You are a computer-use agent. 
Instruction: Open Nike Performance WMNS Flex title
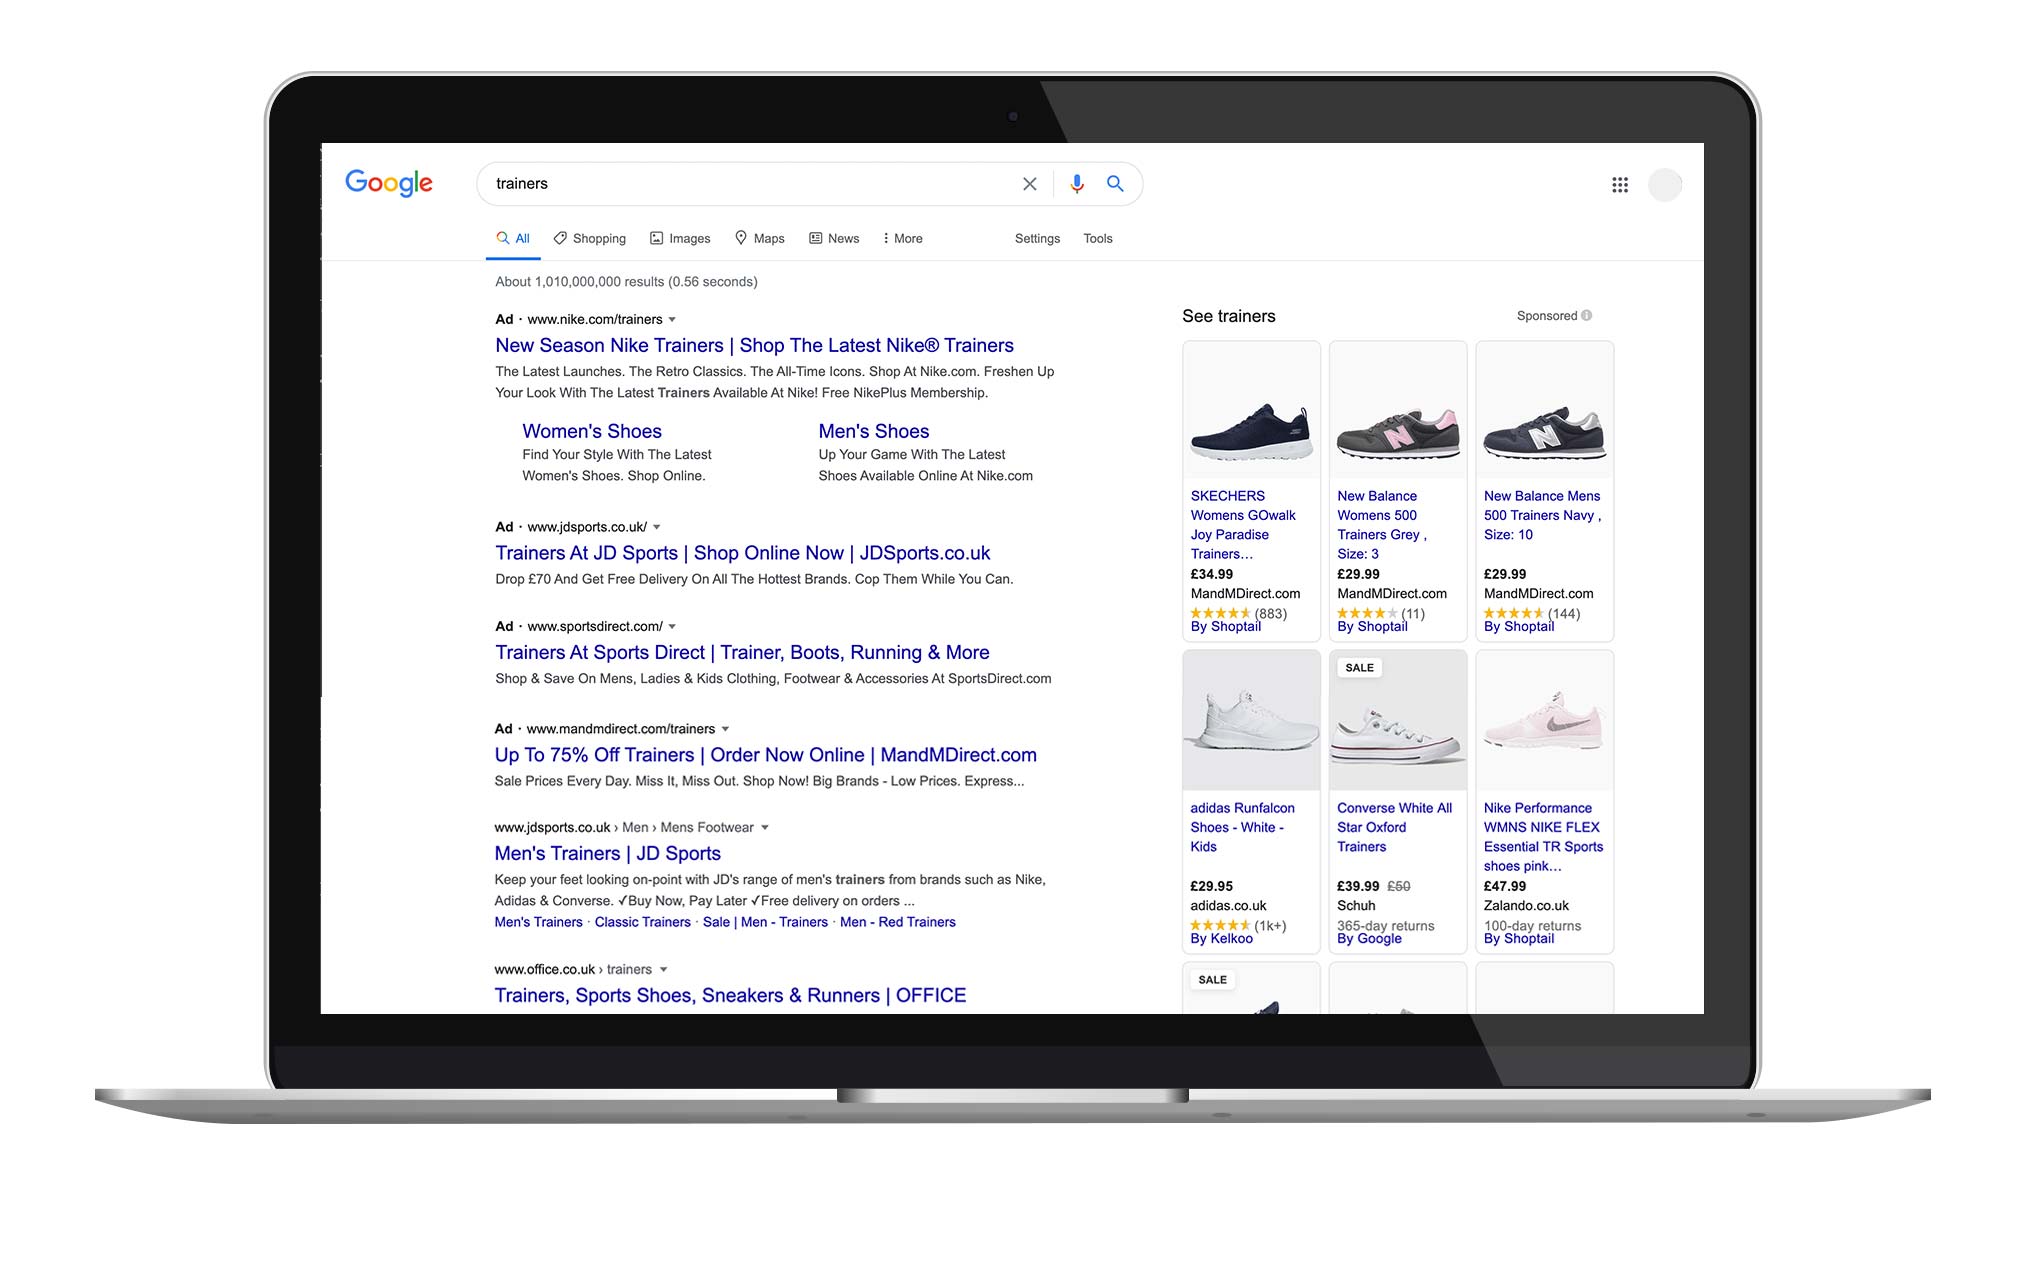click(1543, 837)
